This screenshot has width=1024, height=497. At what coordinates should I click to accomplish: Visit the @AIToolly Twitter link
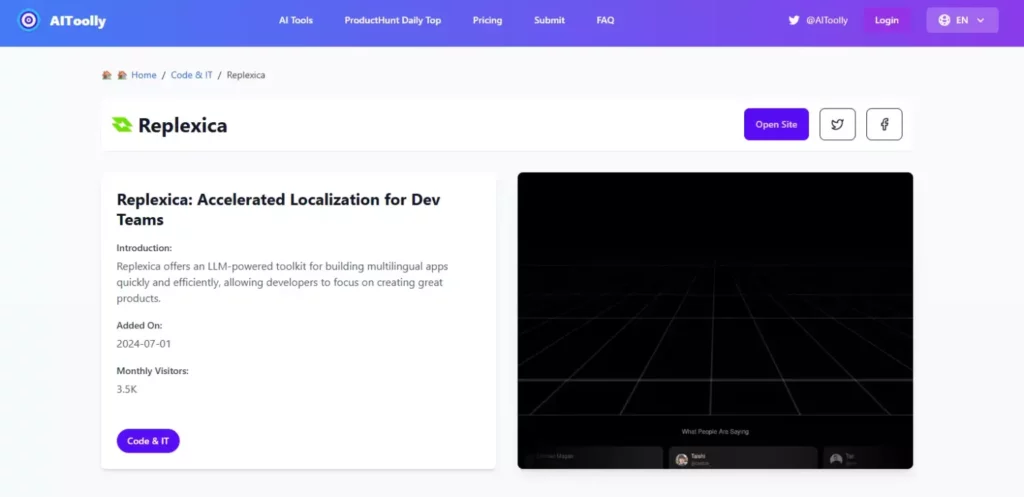(827, 20)
